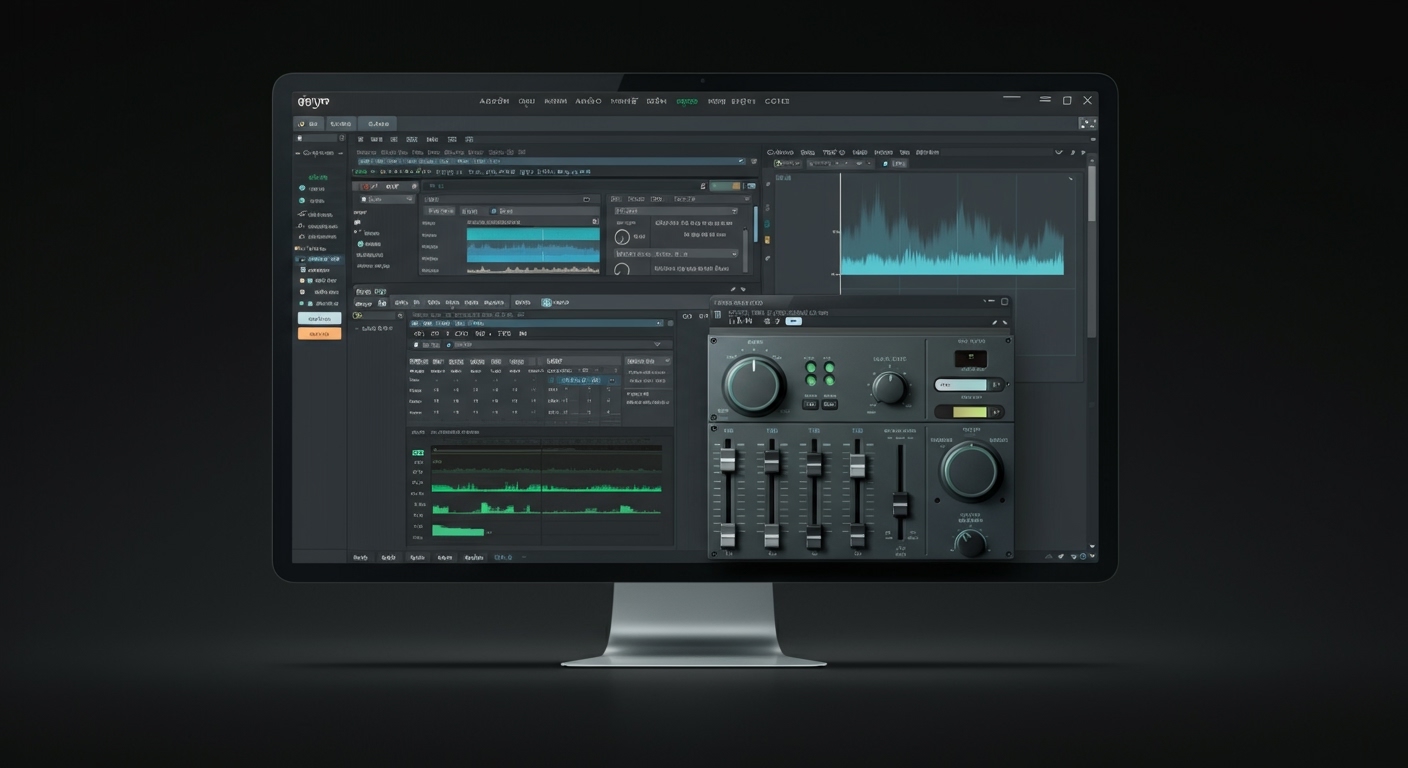Viewport: 1408px width, 768px height.
Task: Open the small dropdown in the waveform side list
Action: click(x=407, y=199)
